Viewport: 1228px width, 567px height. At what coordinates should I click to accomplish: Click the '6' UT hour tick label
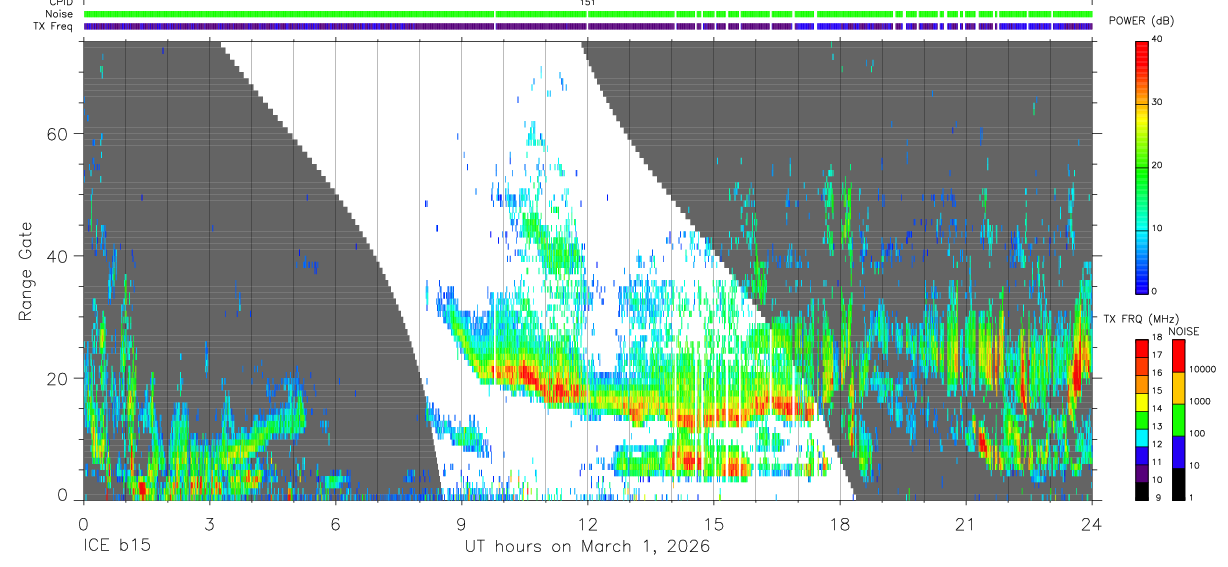pos(335,524)
